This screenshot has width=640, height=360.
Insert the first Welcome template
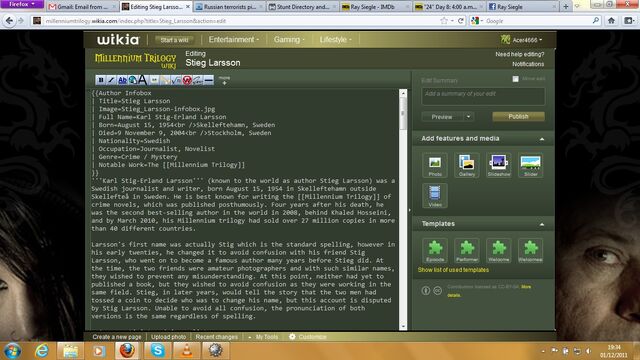click(499, 251)
